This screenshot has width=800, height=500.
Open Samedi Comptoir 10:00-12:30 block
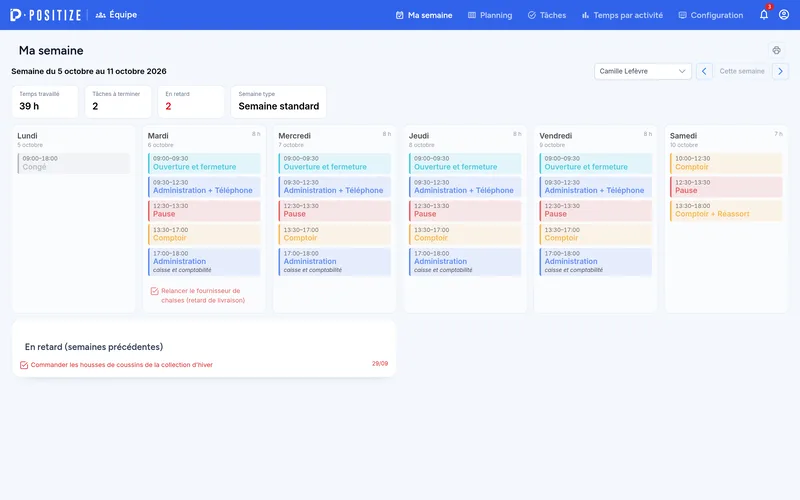tap(726, 163)
